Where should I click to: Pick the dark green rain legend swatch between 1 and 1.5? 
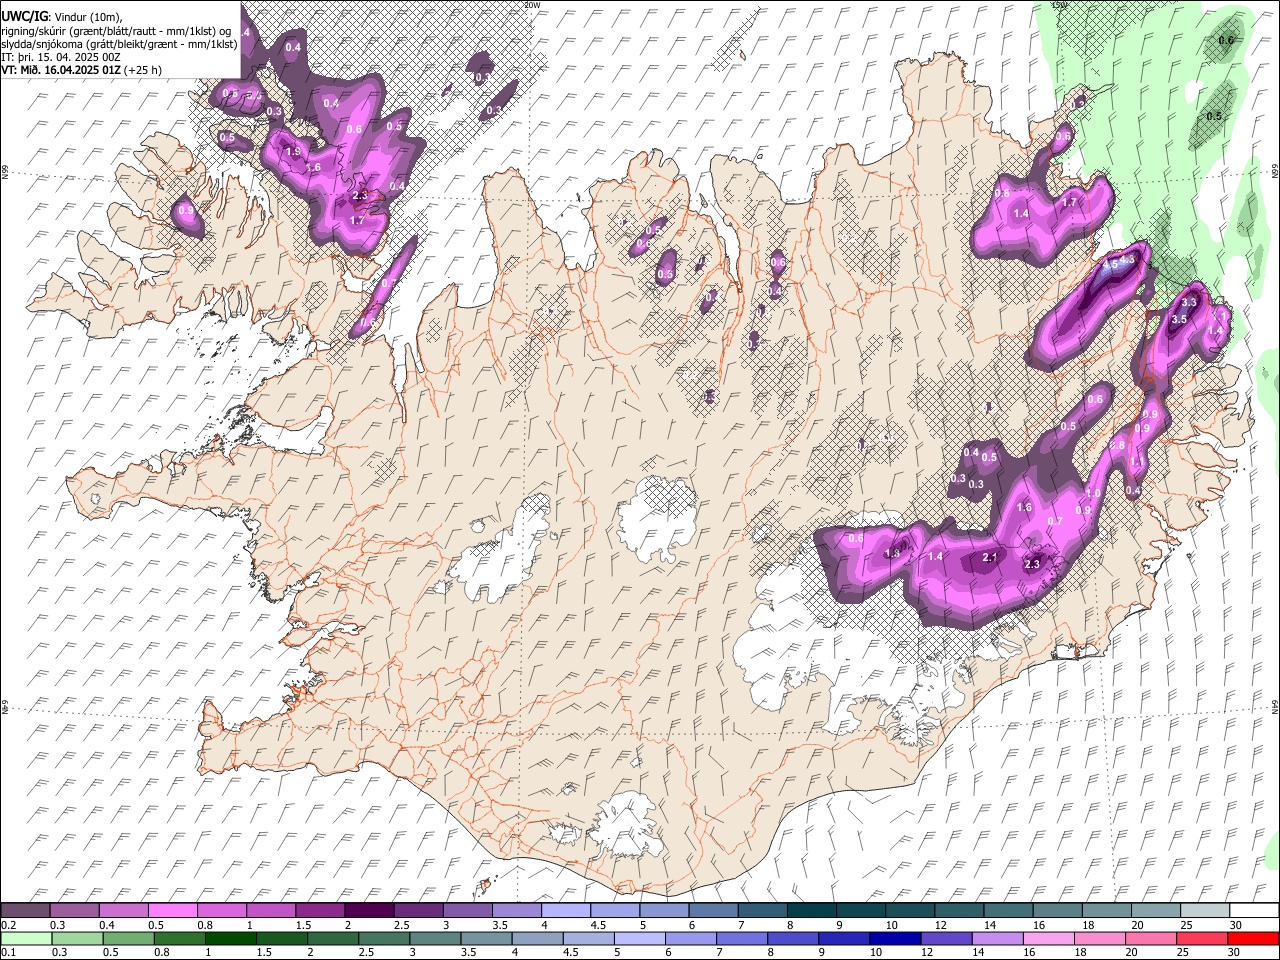coord(231,939)
